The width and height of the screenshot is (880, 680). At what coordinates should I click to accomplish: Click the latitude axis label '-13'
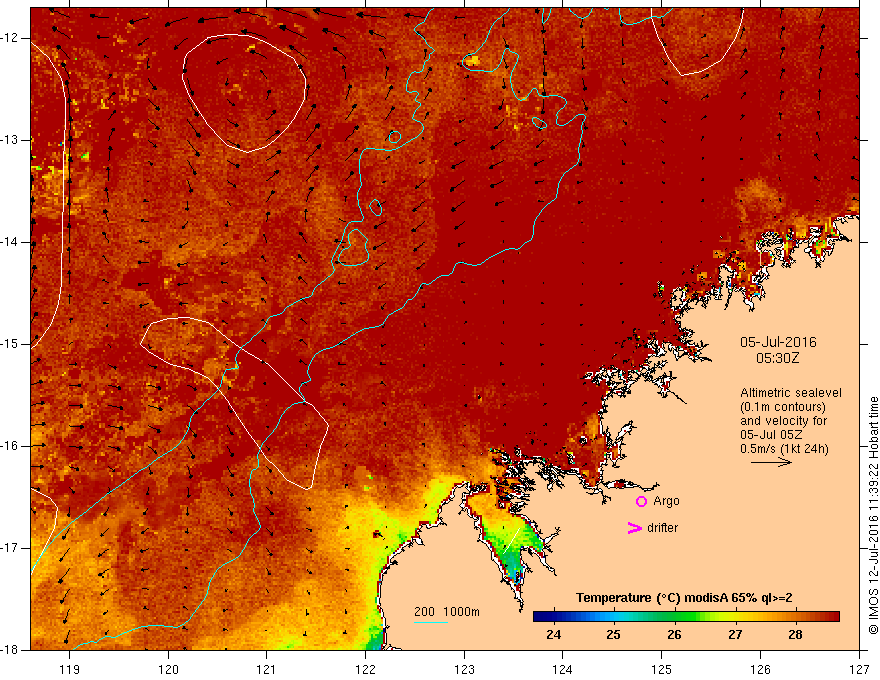coord(10,140)
